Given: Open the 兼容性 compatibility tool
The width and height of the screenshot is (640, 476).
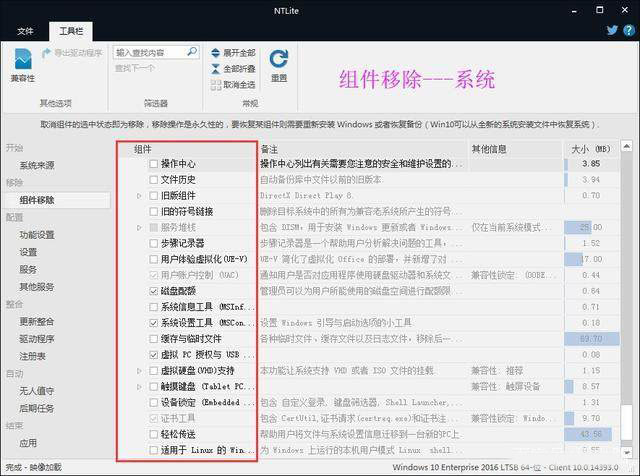Looking at the screenshot, I should coord(23,65).
